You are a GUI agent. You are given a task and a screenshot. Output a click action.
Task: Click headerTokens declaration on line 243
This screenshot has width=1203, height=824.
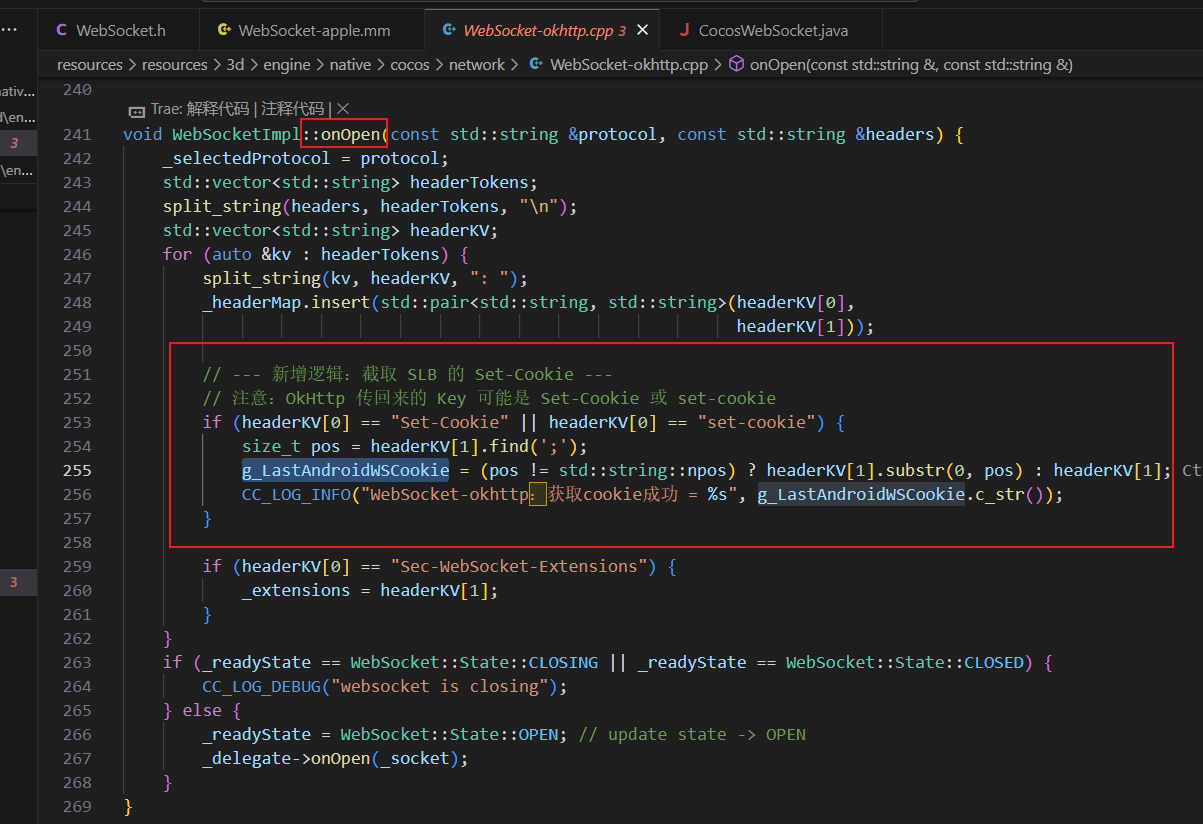470,182
